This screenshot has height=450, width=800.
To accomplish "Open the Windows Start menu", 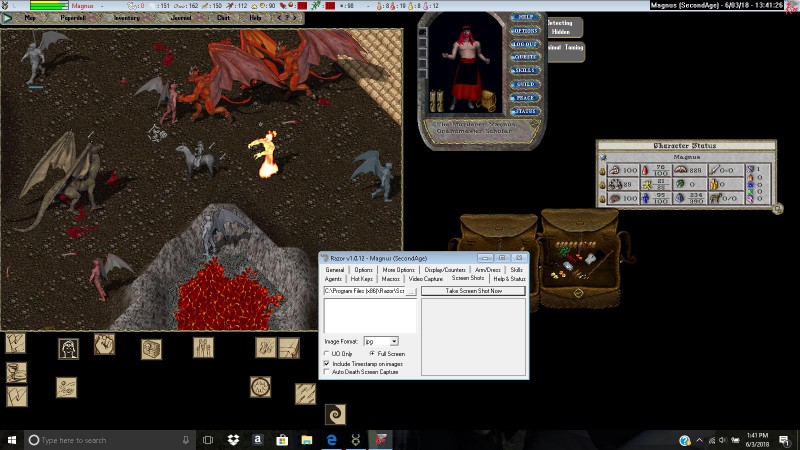I will click(x=12, y=440).
